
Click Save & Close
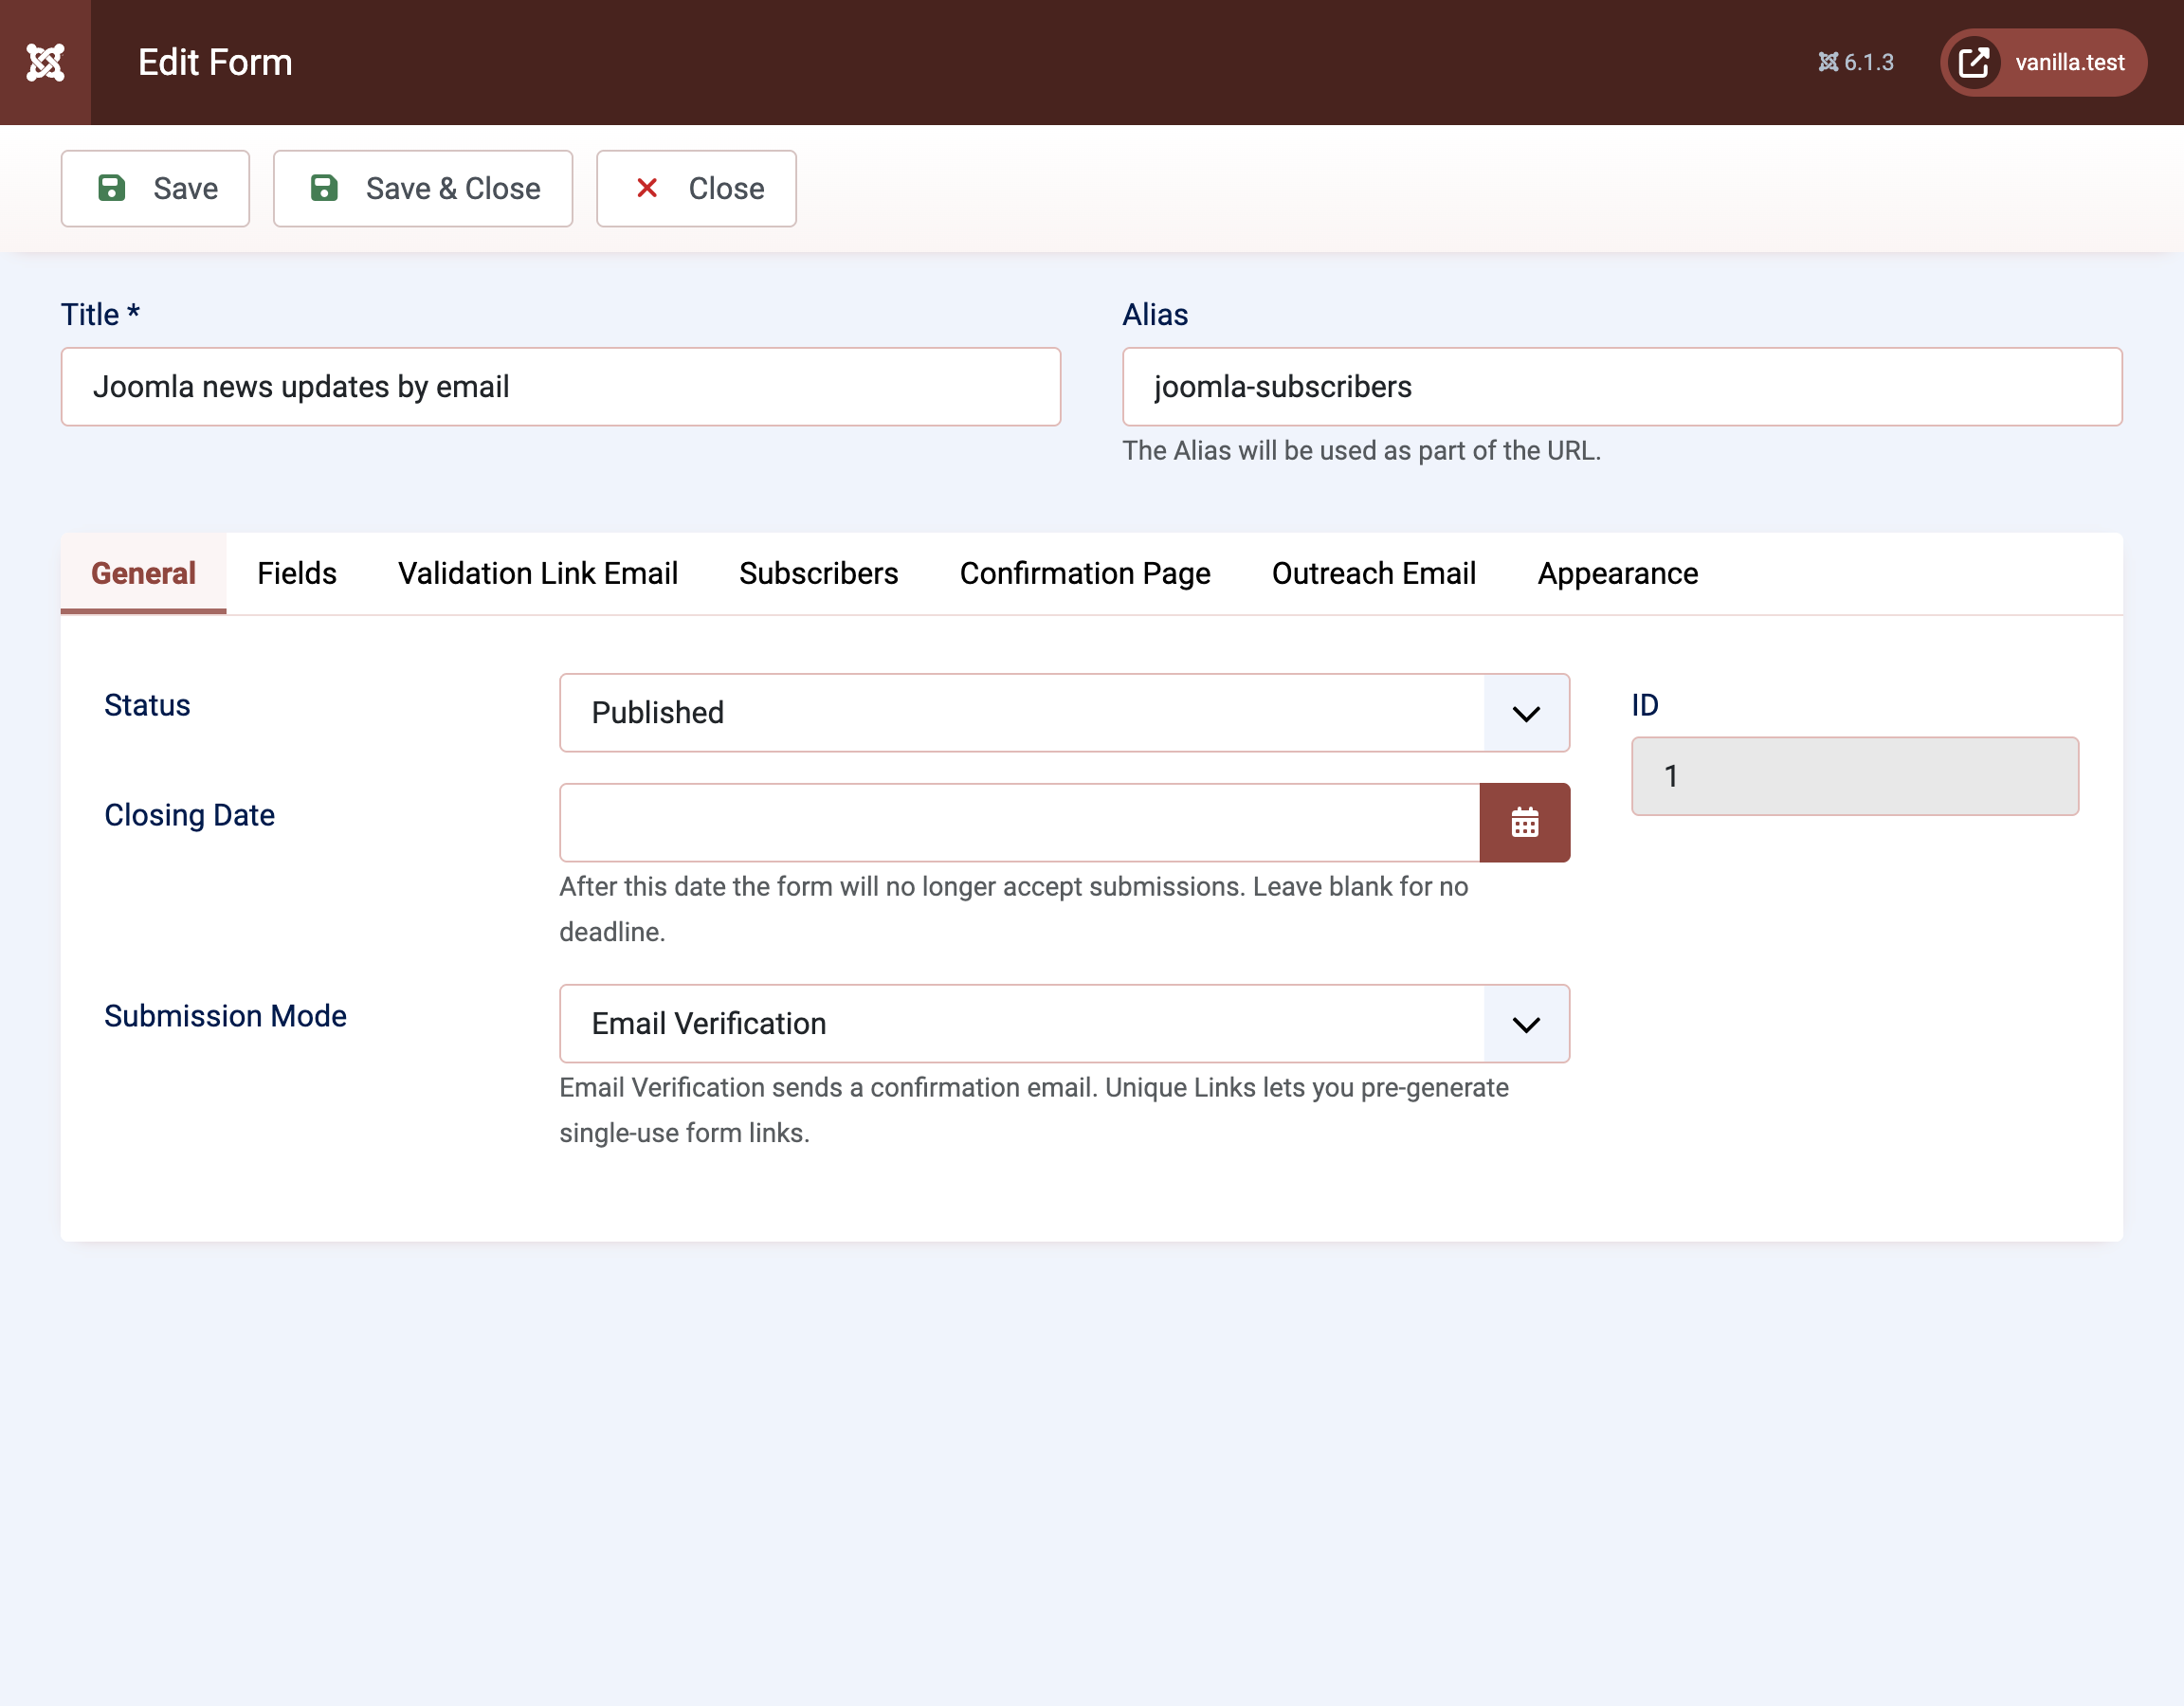click(423, 188)
